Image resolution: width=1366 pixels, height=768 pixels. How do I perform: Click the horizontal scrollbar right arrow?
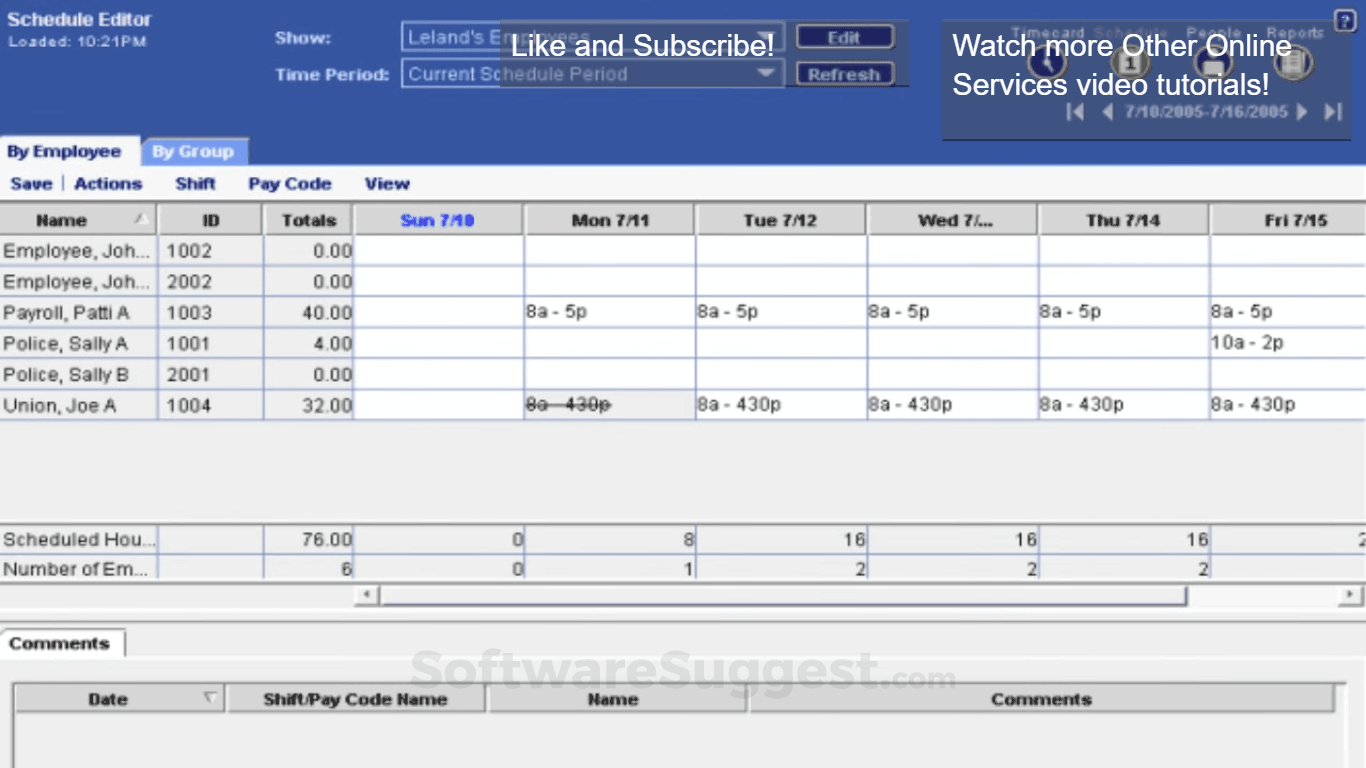[x=1351, y=594]
